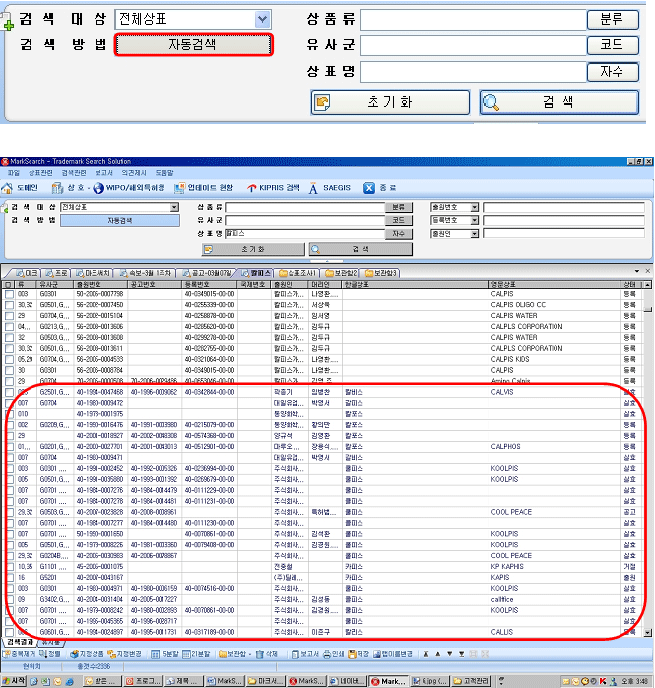Click enlarged 코드 button

coord(612,45)
